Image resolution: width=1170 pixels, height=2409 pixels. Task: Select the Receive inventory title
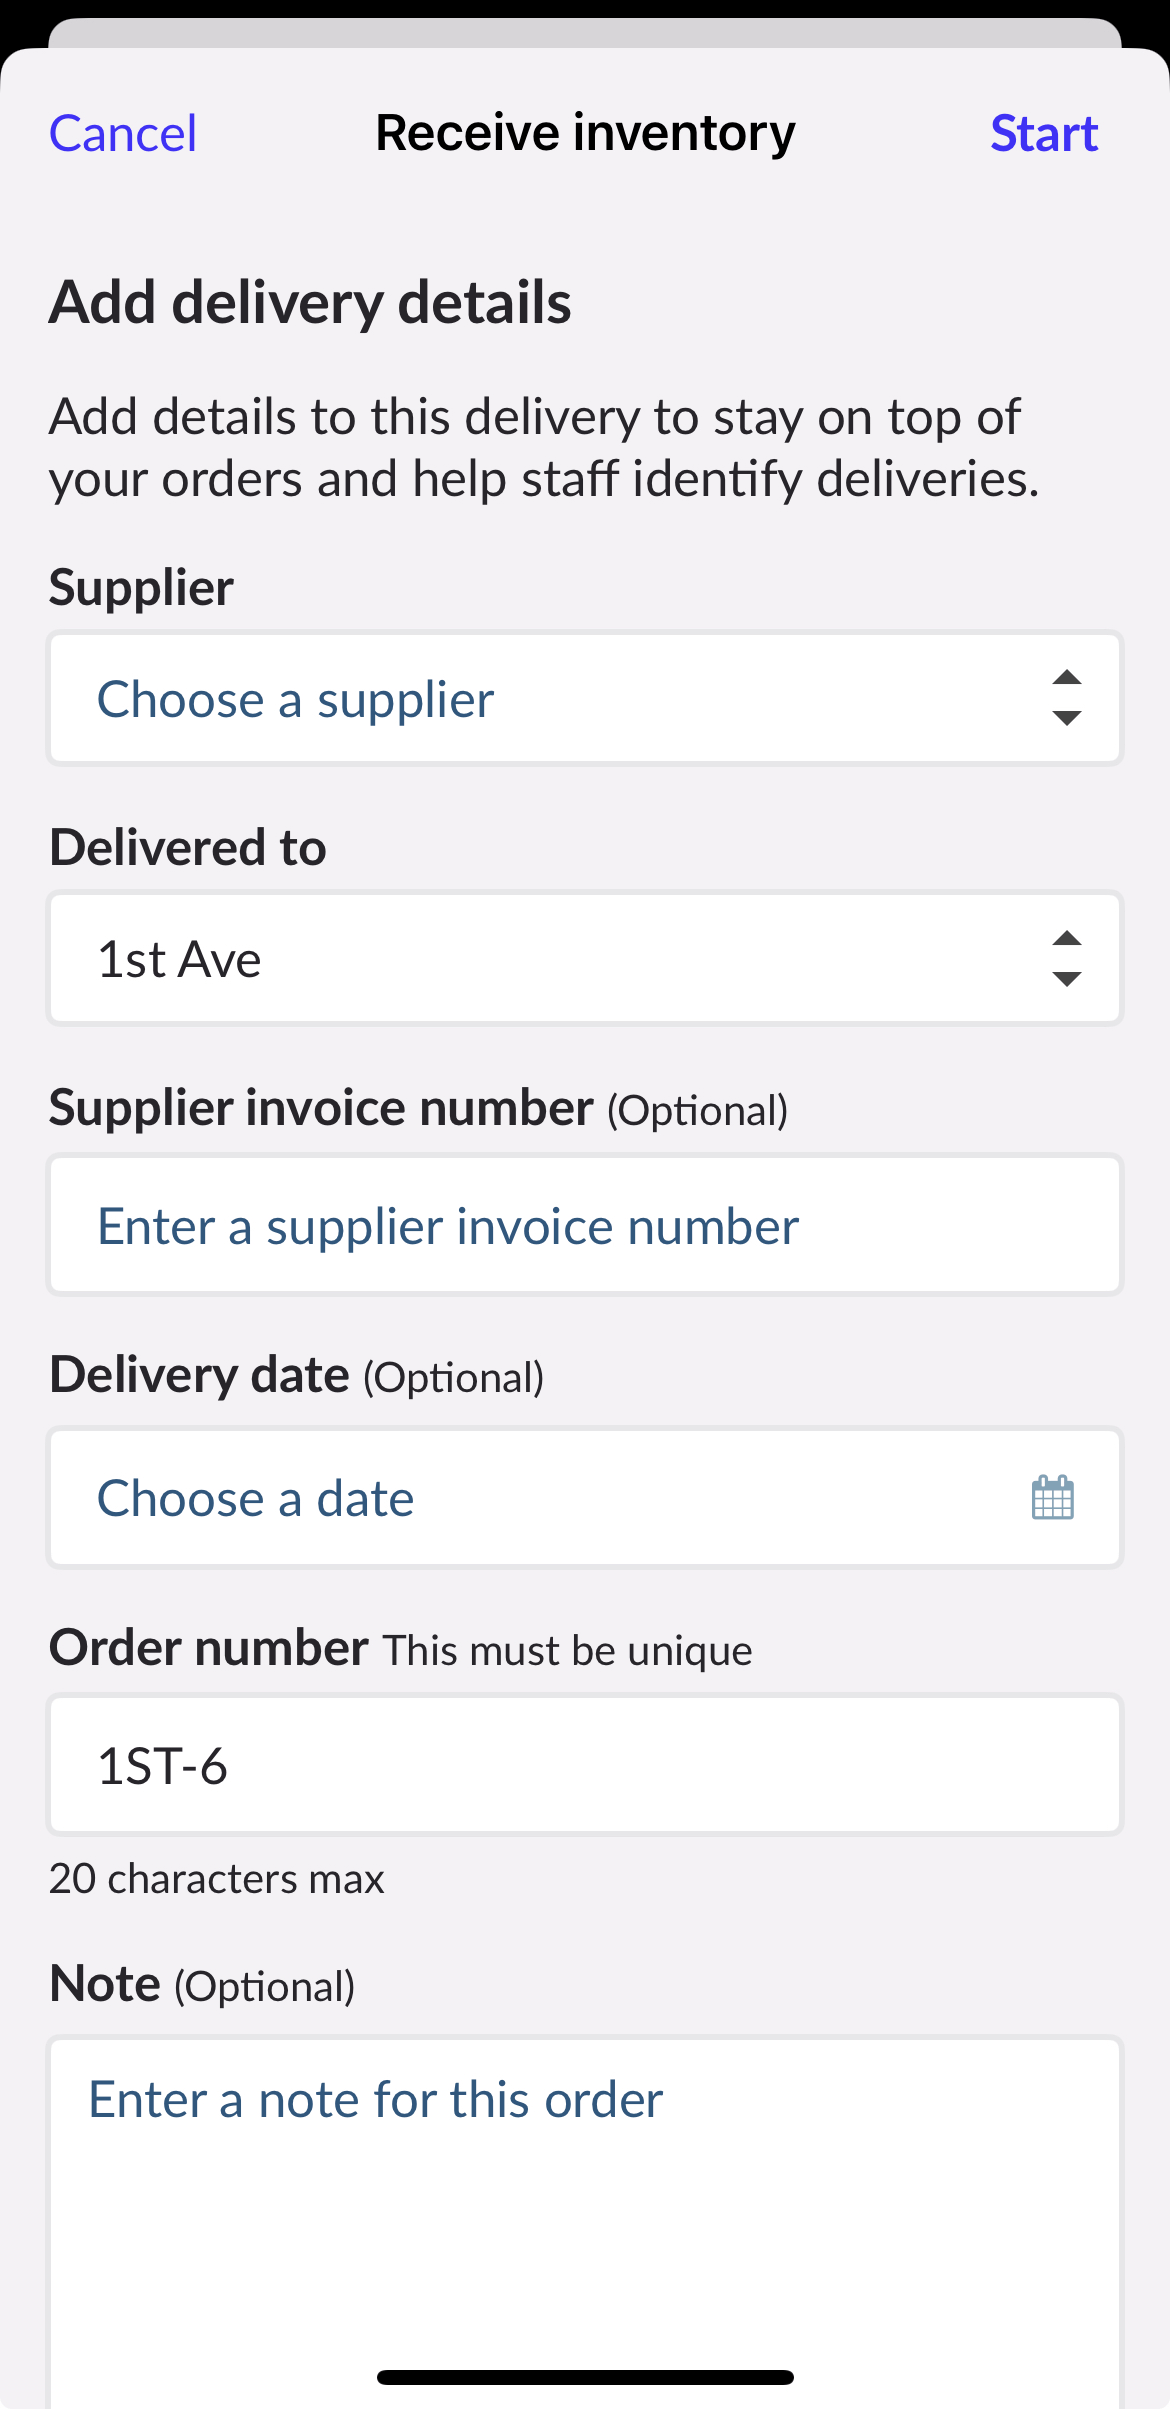584,131
